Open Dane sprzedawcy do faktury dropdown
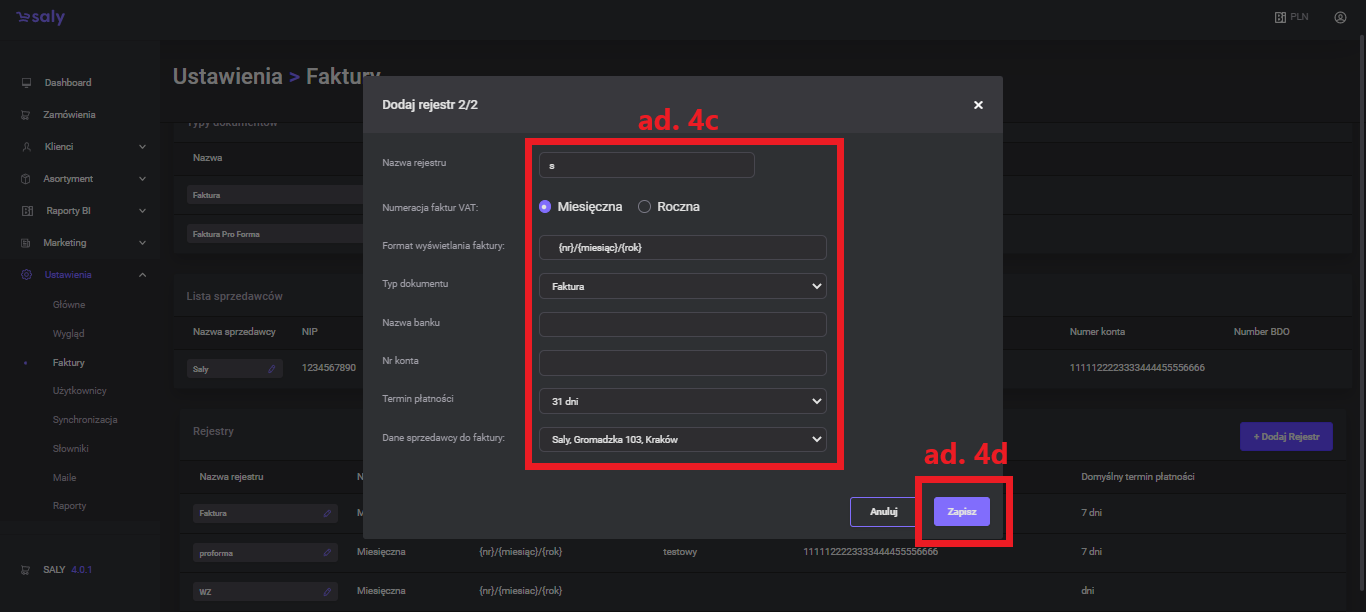 [682, 439]
